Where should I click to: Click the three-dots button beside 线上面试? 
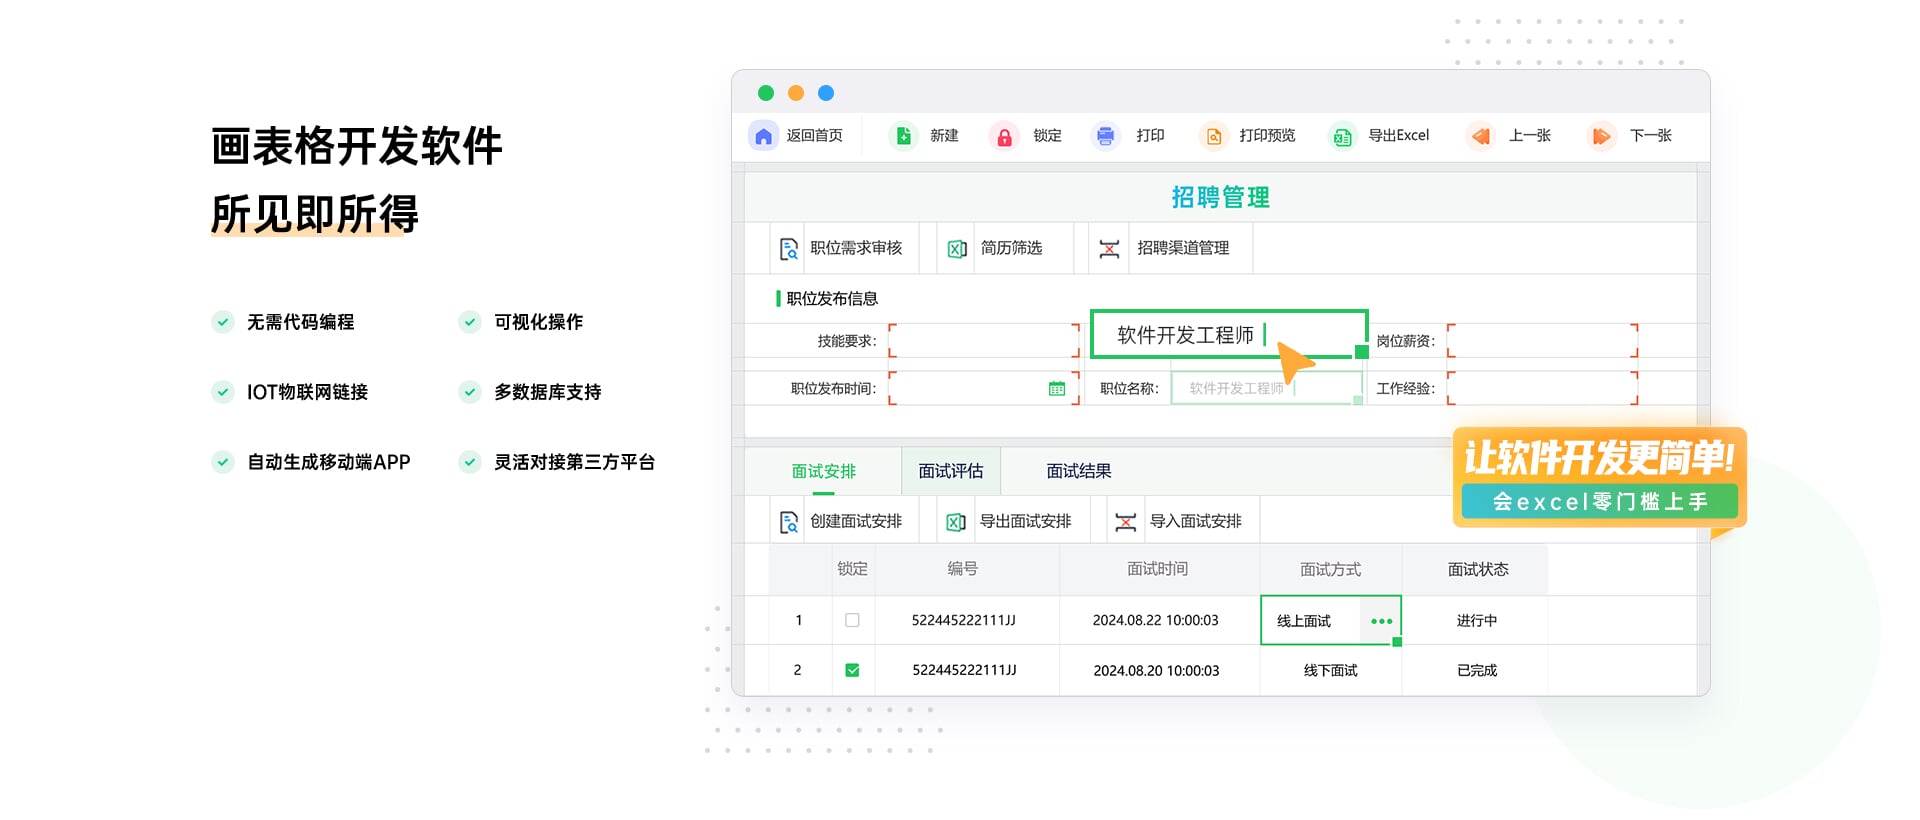pos(1381,621)
